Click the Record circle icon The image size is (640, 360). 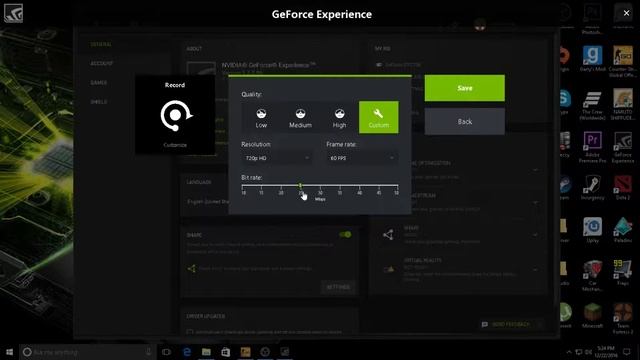click(176, 116)
